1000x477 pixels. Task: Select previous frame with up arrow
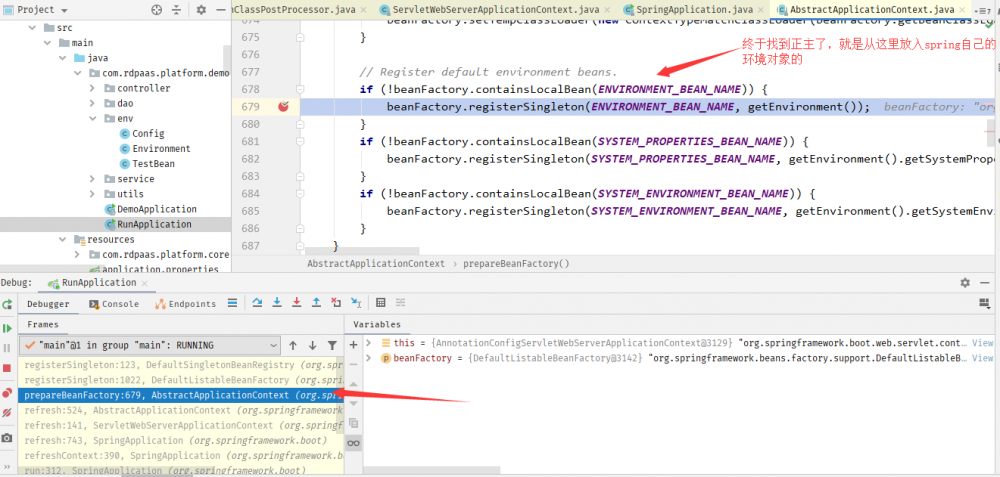293,346
